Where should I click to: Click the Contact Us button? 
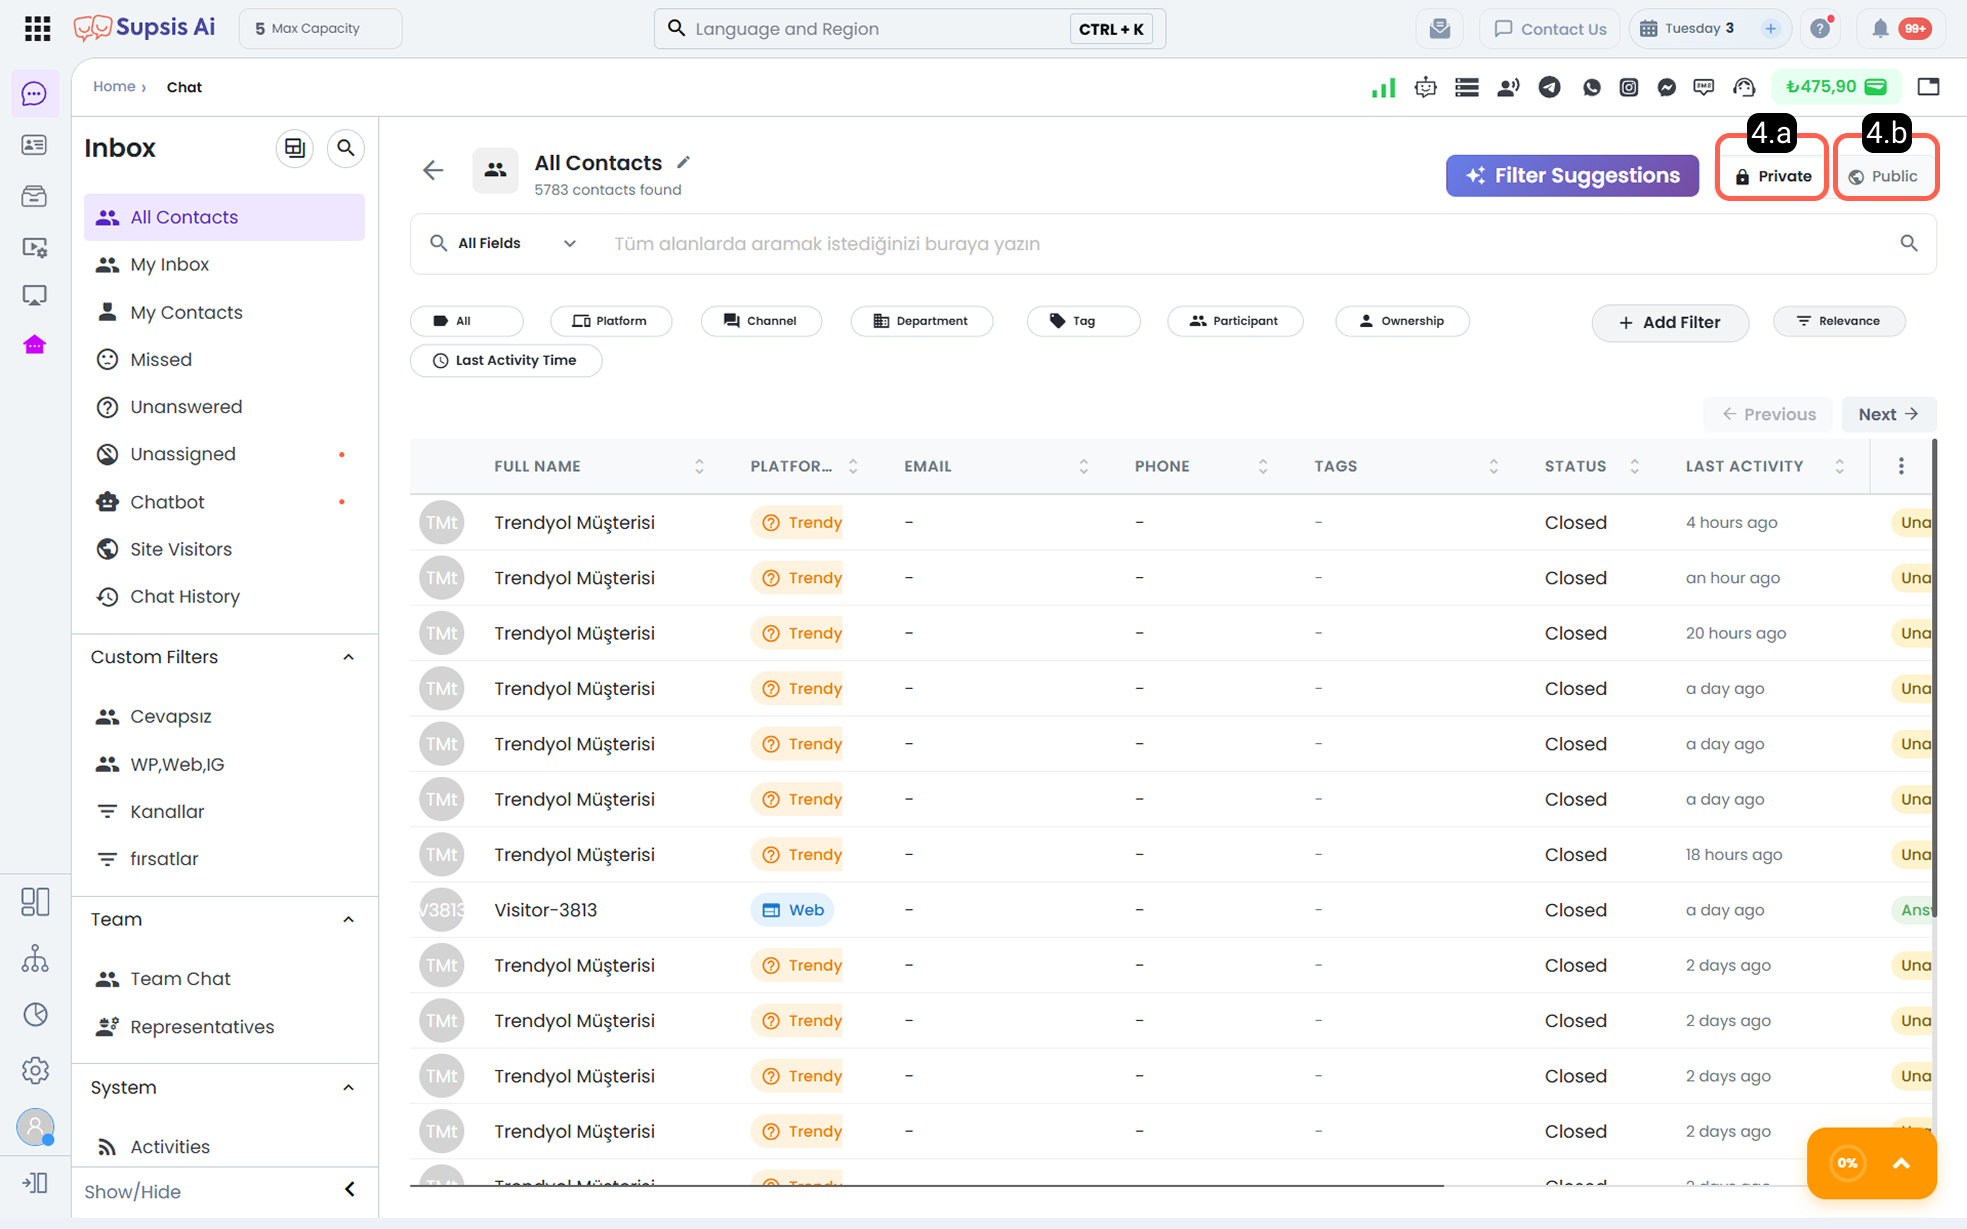point(1550,28)
